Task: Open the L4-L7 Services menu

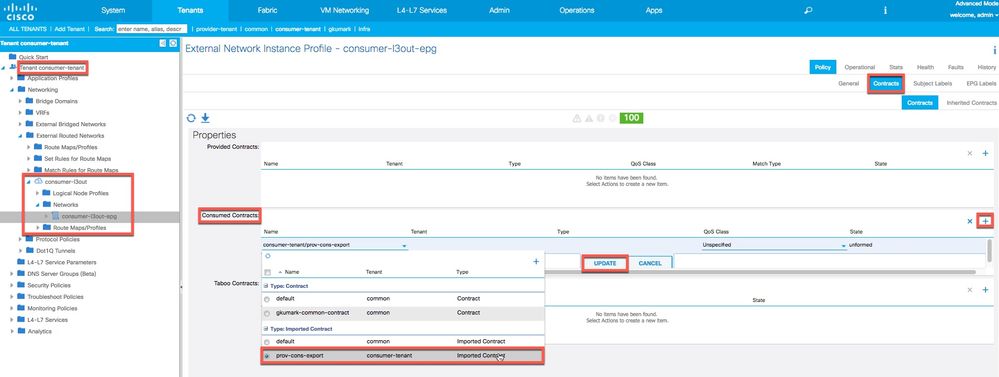Action: (x=422, y=10)
